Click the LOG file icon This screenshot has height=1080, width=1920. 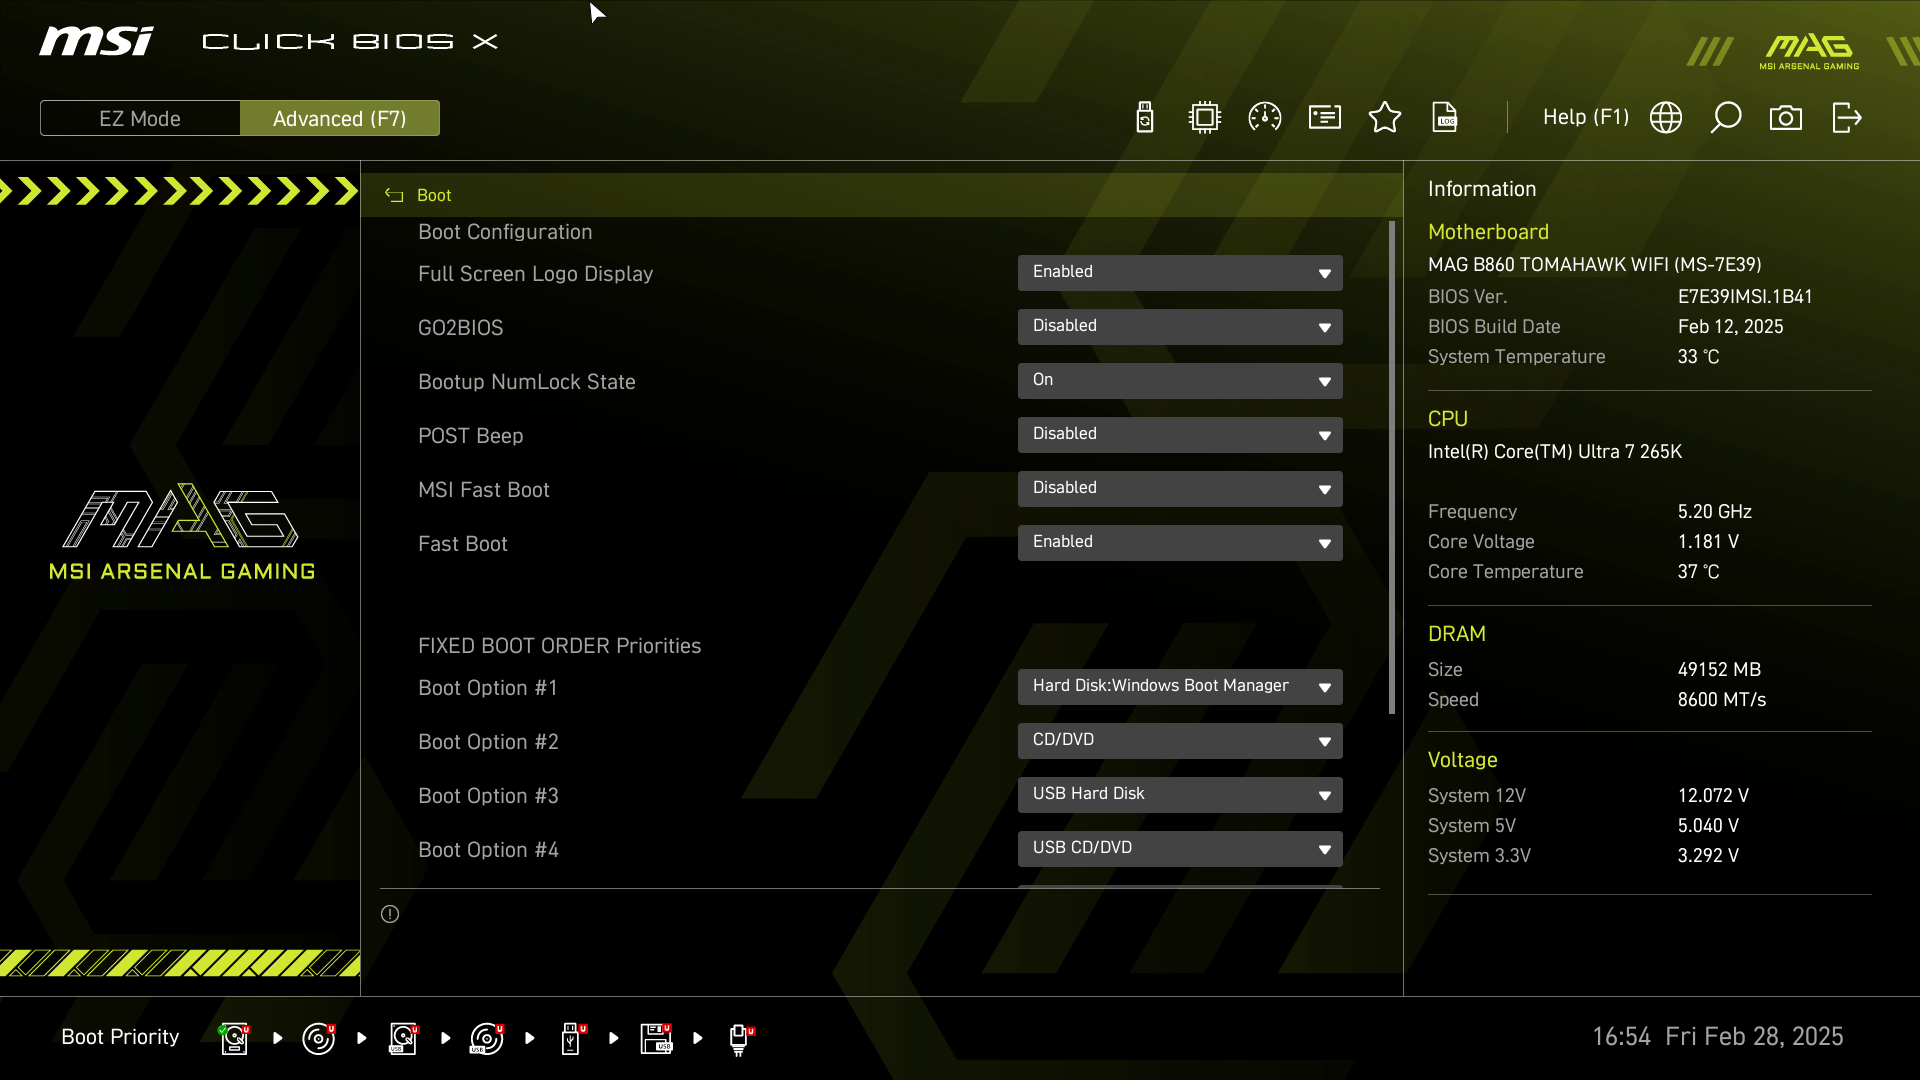[x=1445, y=118]
